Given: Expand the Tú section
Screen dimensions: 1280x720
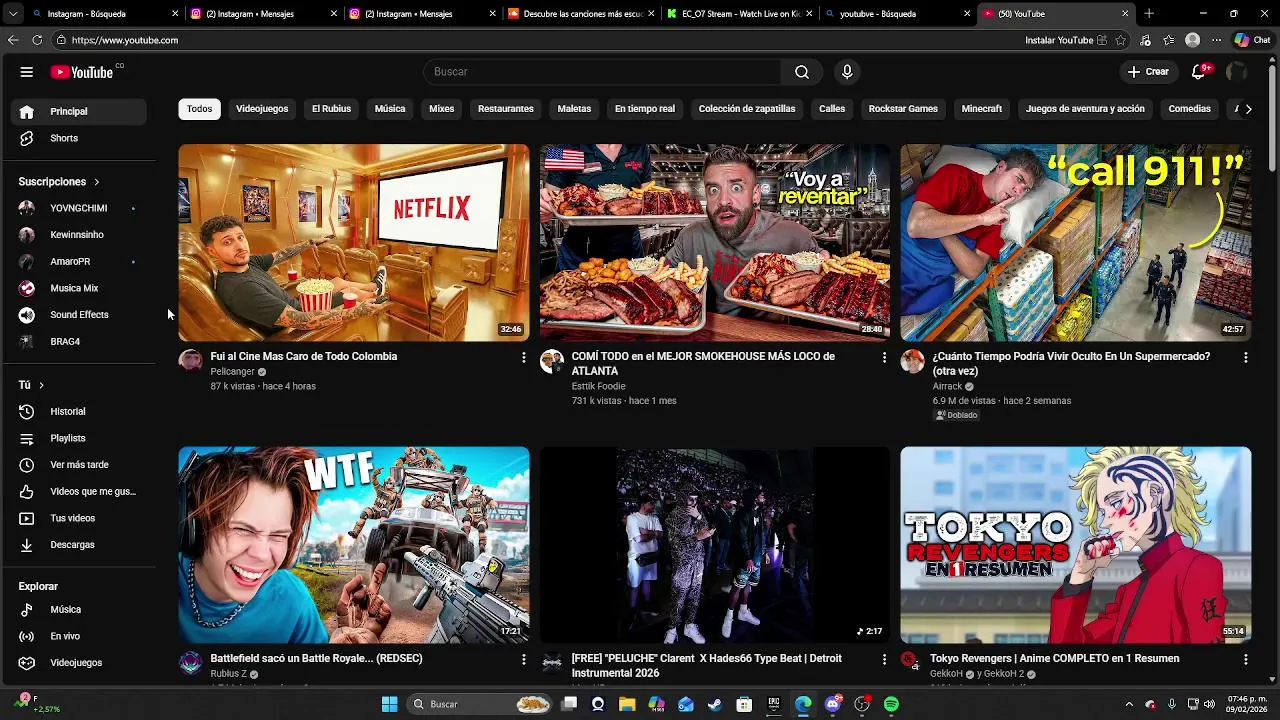Looking at the screenshot, I should pyautogui.click(x=32, y=385).
